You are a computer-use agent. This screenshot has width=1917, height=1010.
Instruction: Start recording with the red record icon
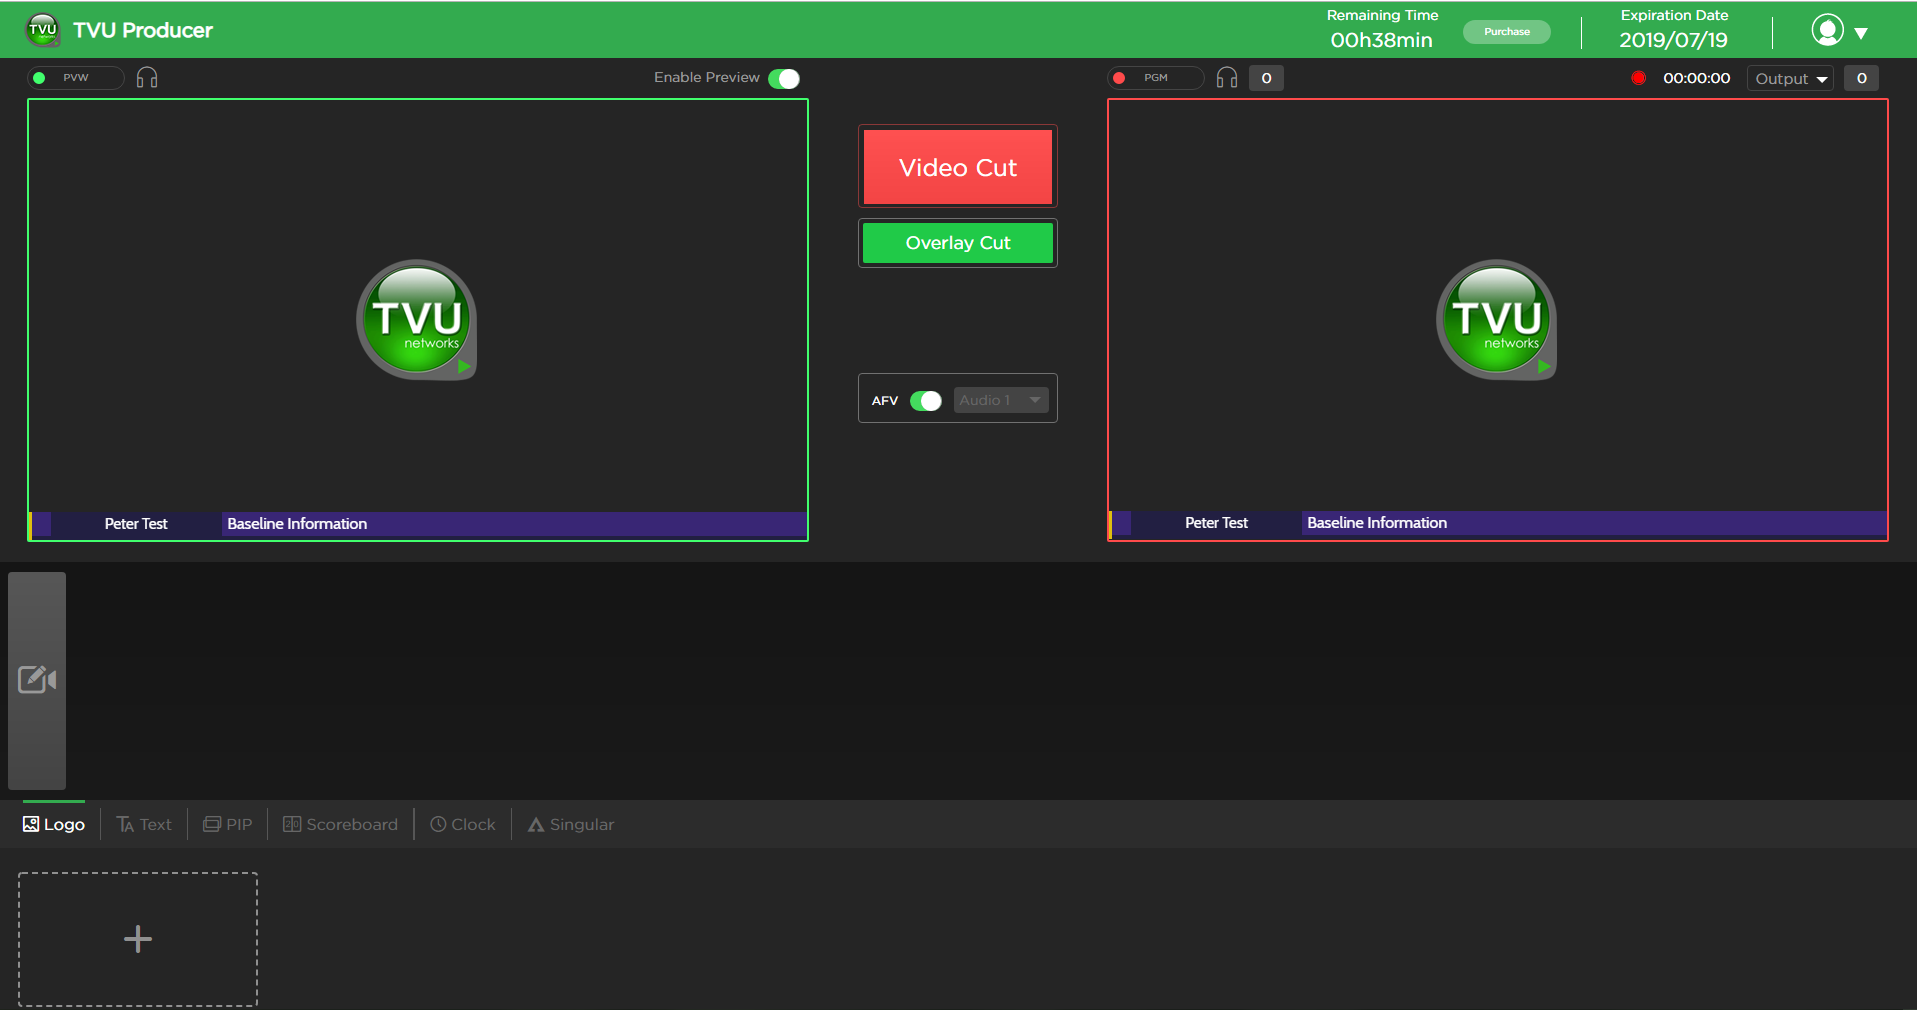coord(1638,78)
